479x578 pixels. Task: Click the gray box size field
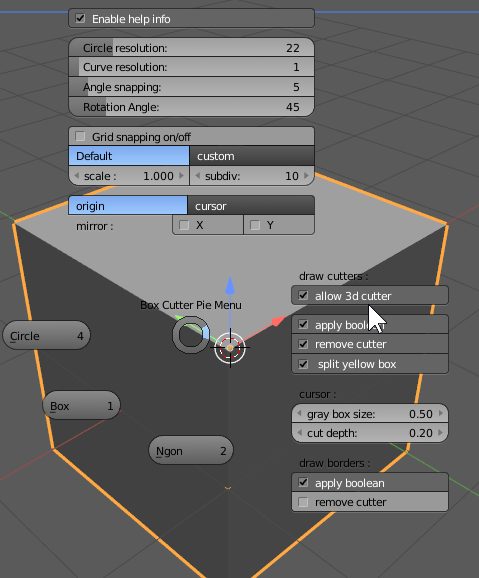tap(370, 414)
